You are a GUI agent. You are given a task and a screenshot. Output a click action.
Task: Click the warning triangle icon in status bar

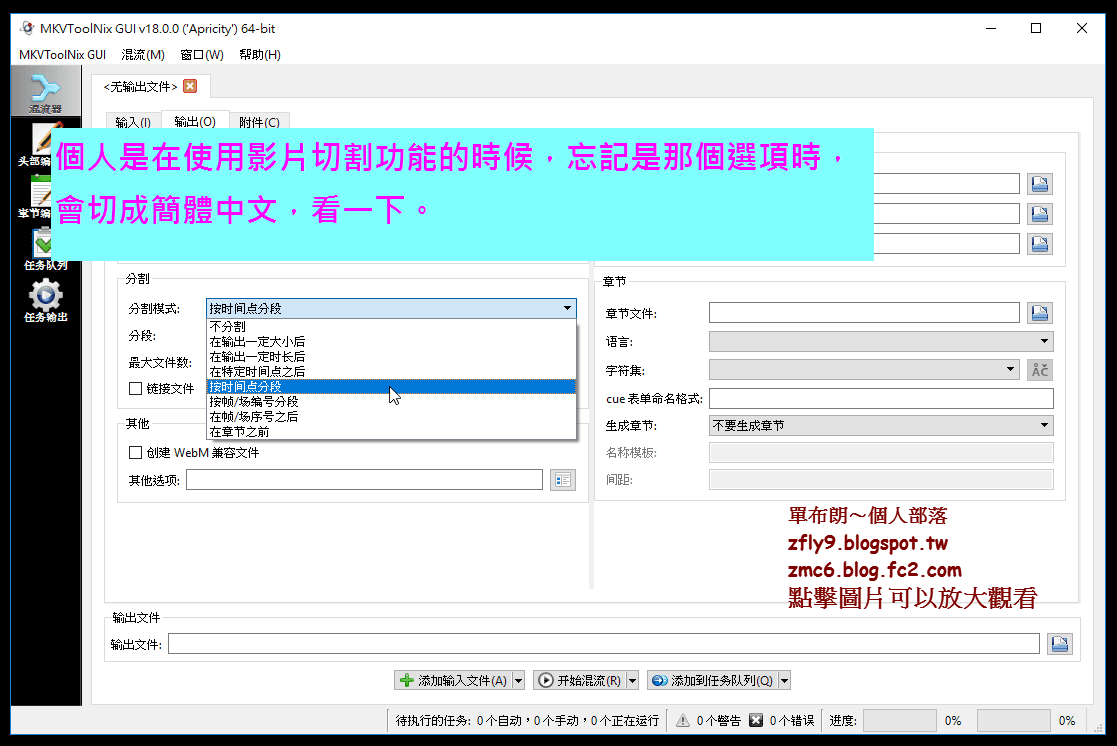[682, 720]
